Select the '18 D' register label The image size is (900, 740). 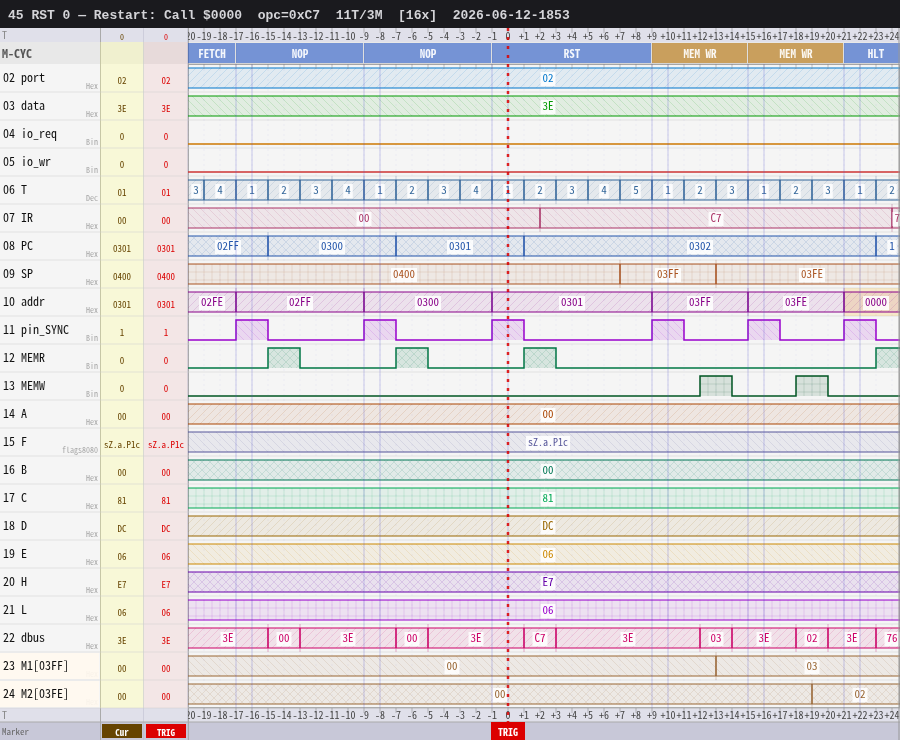point(15,526)
